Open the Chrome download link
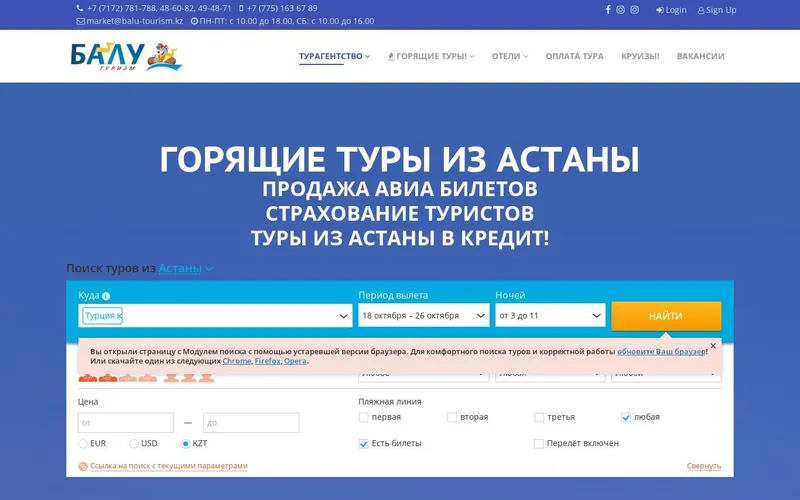This screenshot has width=800, height=500. tap(237, 361)
